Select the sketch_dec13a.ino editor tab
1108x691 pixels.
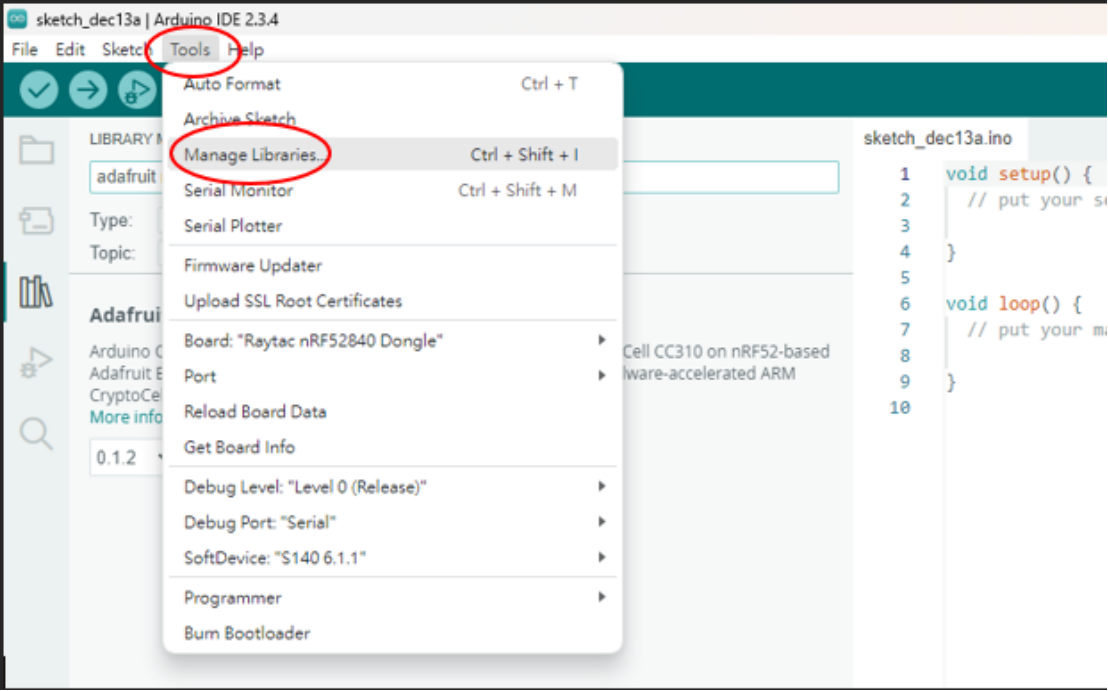point(938,138)
